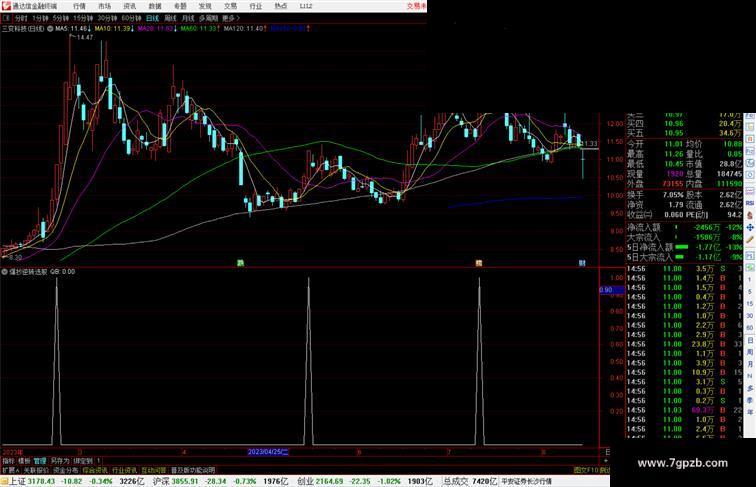Click the 绑定到 button
This screenshot has height=487, width=756.
tap(83, 461)
